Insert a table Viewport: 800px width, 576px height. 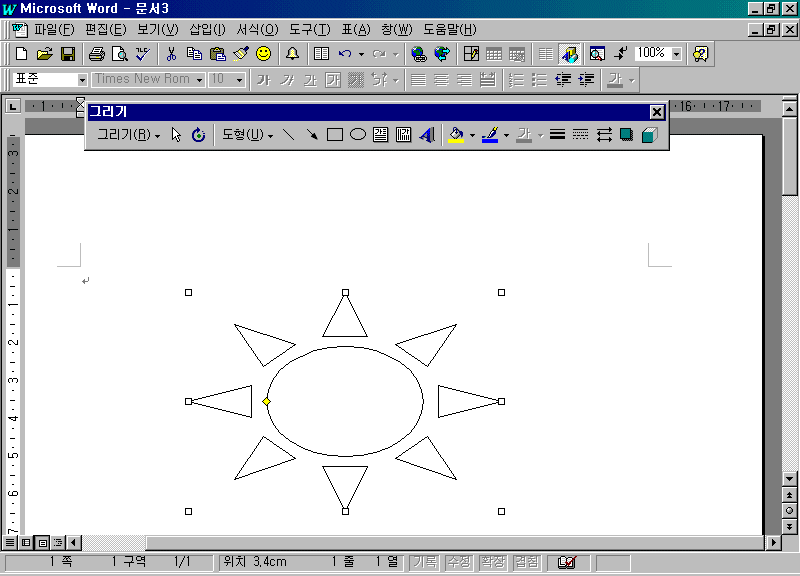494,54
